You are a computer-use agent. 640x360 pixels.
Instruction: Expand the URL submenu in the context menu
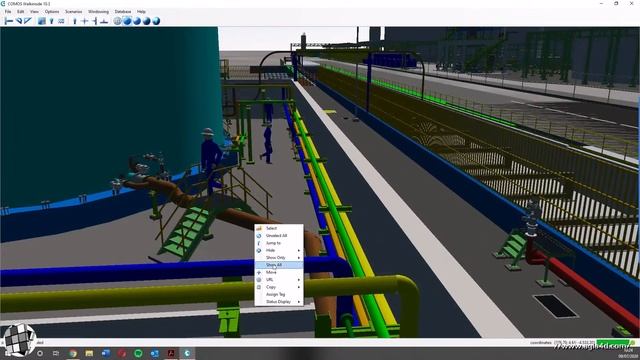pos(279,280)
